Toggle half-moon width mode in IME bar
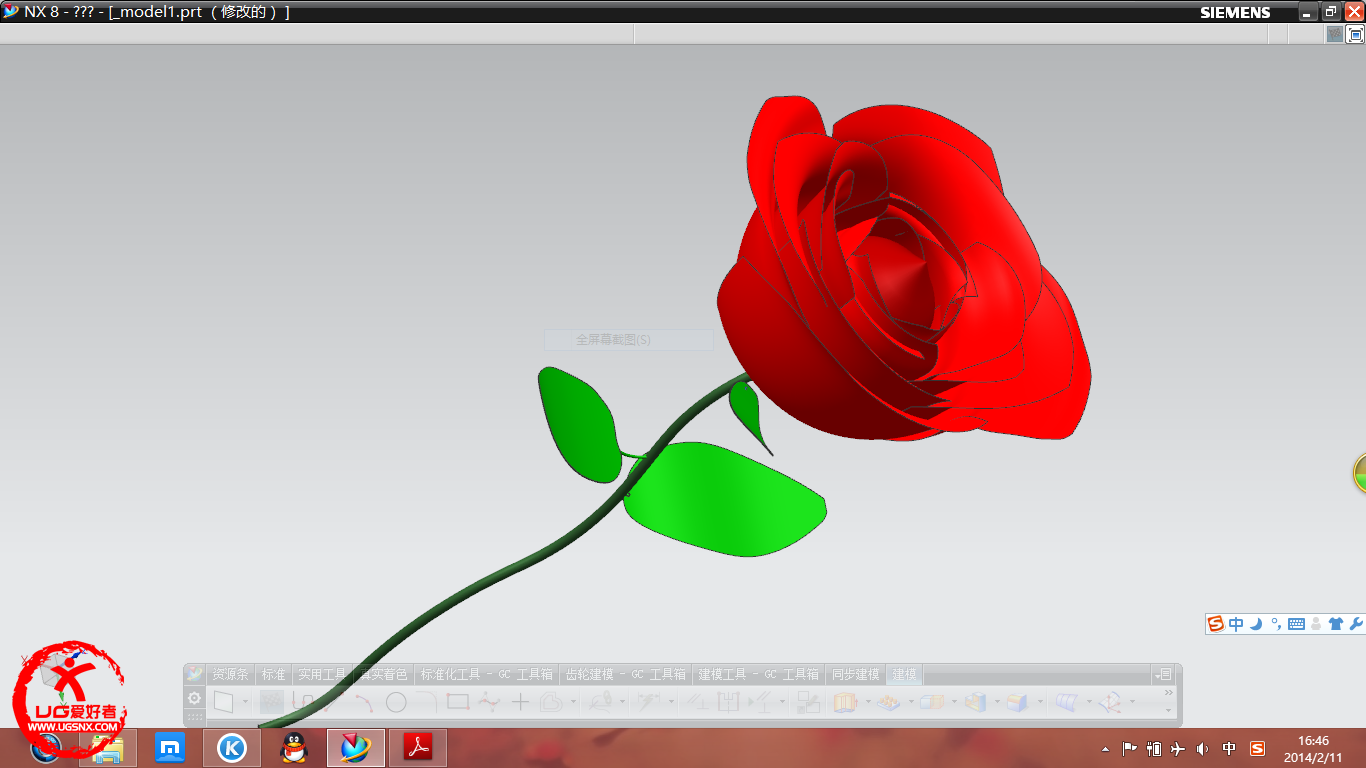Viewport: 1366px width, 768px height. pyautogui.click(x=1256, y=624)
